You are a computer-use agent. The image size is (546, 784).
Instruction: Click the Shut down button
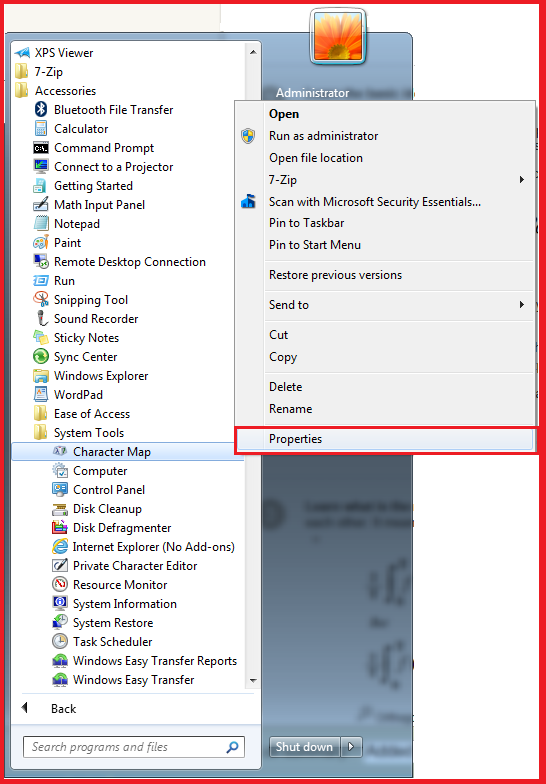[x=304, y=746]
